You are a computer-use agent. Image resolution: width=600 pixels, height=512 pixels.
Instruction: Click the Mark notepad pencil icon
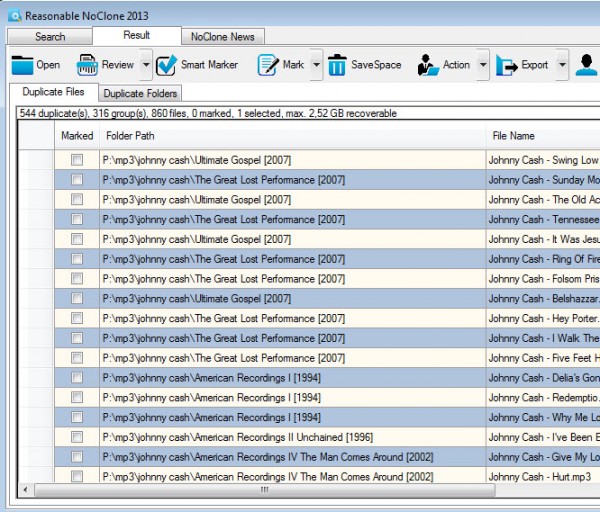268,65
